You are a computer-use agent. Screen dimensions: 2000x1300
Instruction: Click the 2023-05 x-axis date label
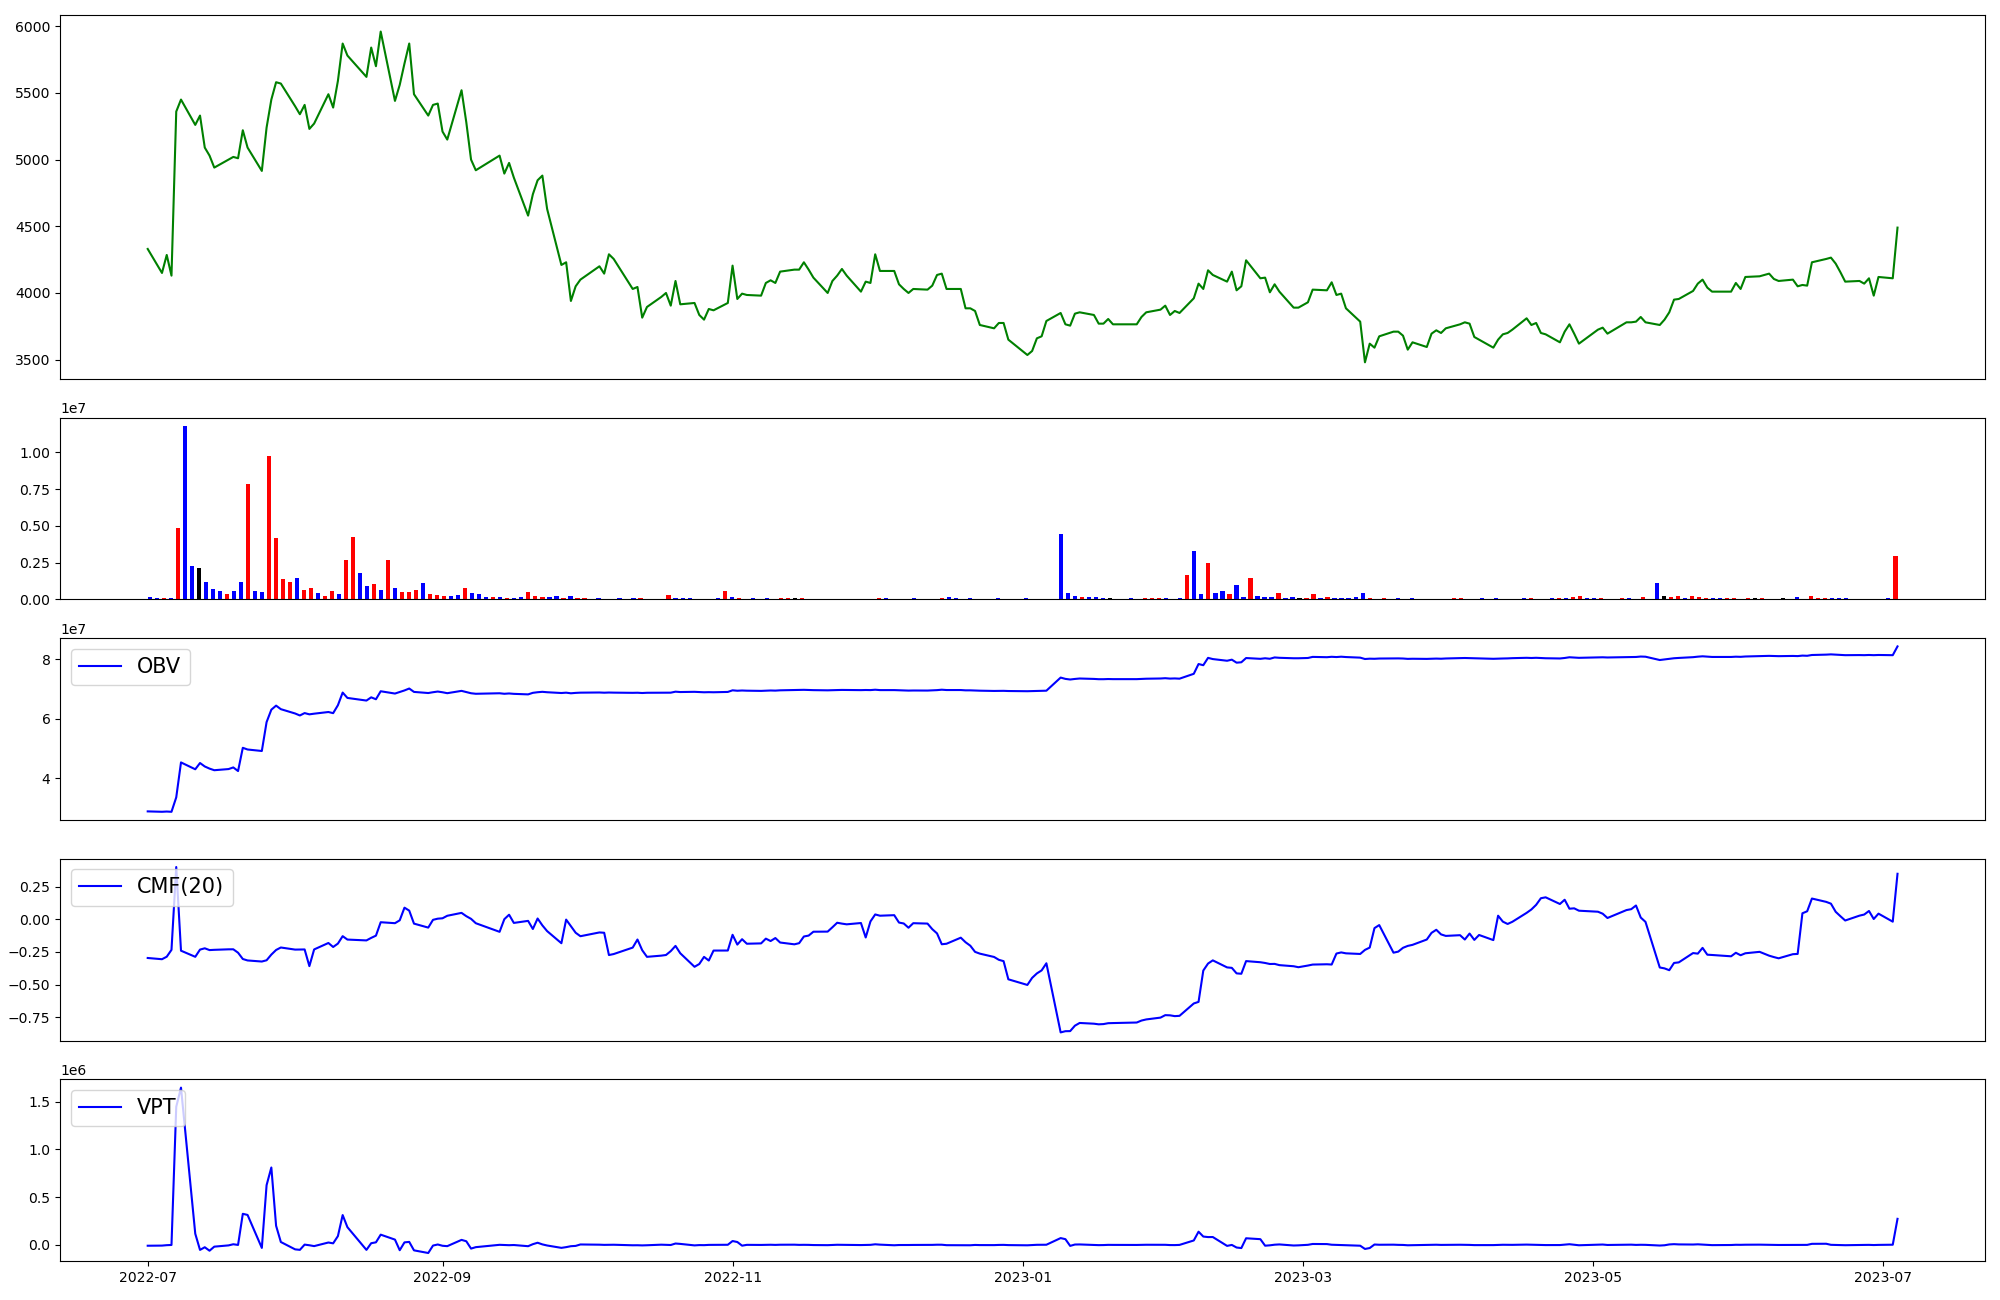[x=1592, y=1276]
